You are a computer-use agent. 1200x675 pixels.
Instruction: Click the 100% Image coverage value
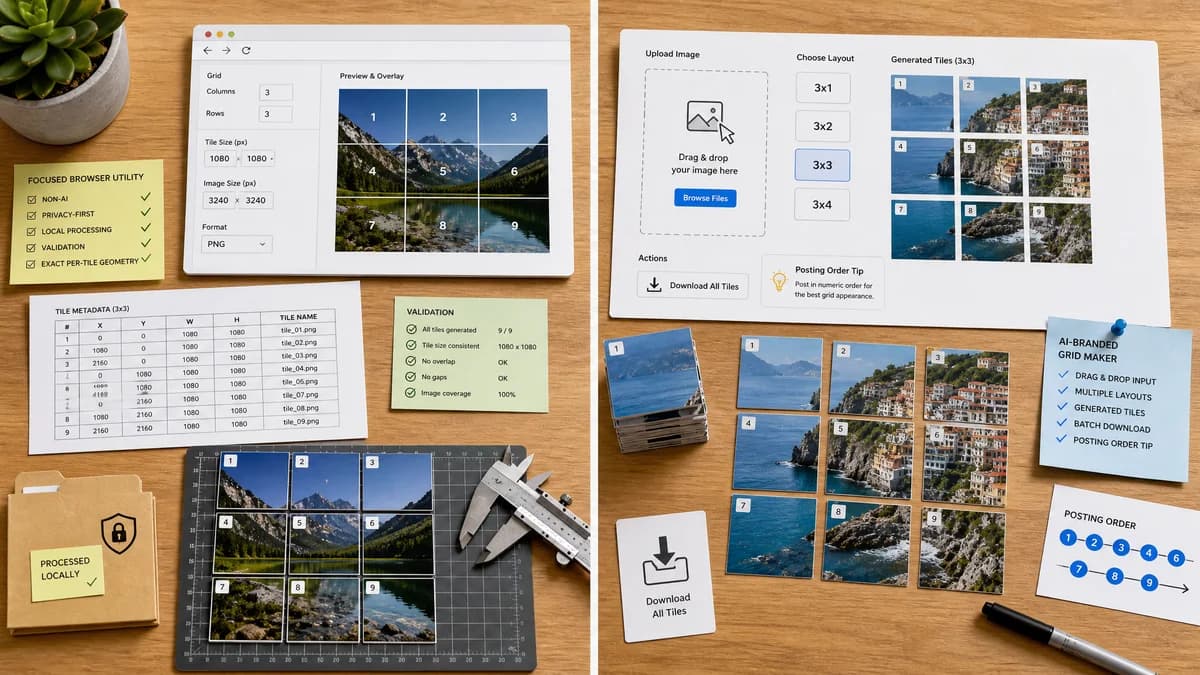(x=506, y=393)
